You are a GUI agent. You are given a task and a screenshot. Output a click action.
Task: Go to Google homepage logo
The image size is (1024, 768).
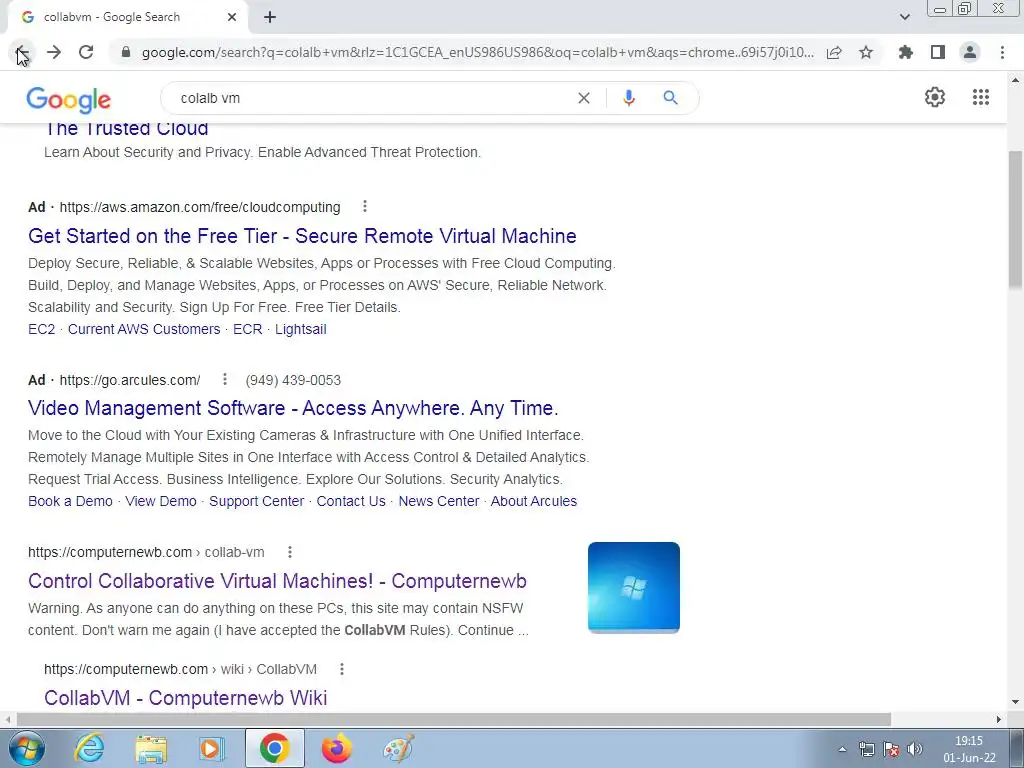[x=69, y=99]
